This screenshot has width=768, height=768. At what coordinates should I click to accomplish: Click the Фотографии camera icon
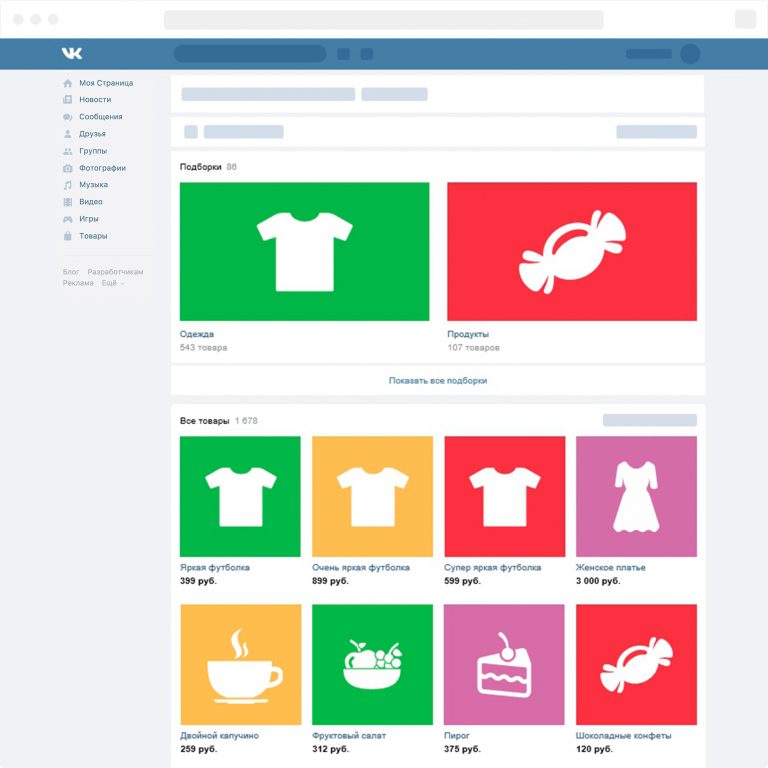(68, 168)
